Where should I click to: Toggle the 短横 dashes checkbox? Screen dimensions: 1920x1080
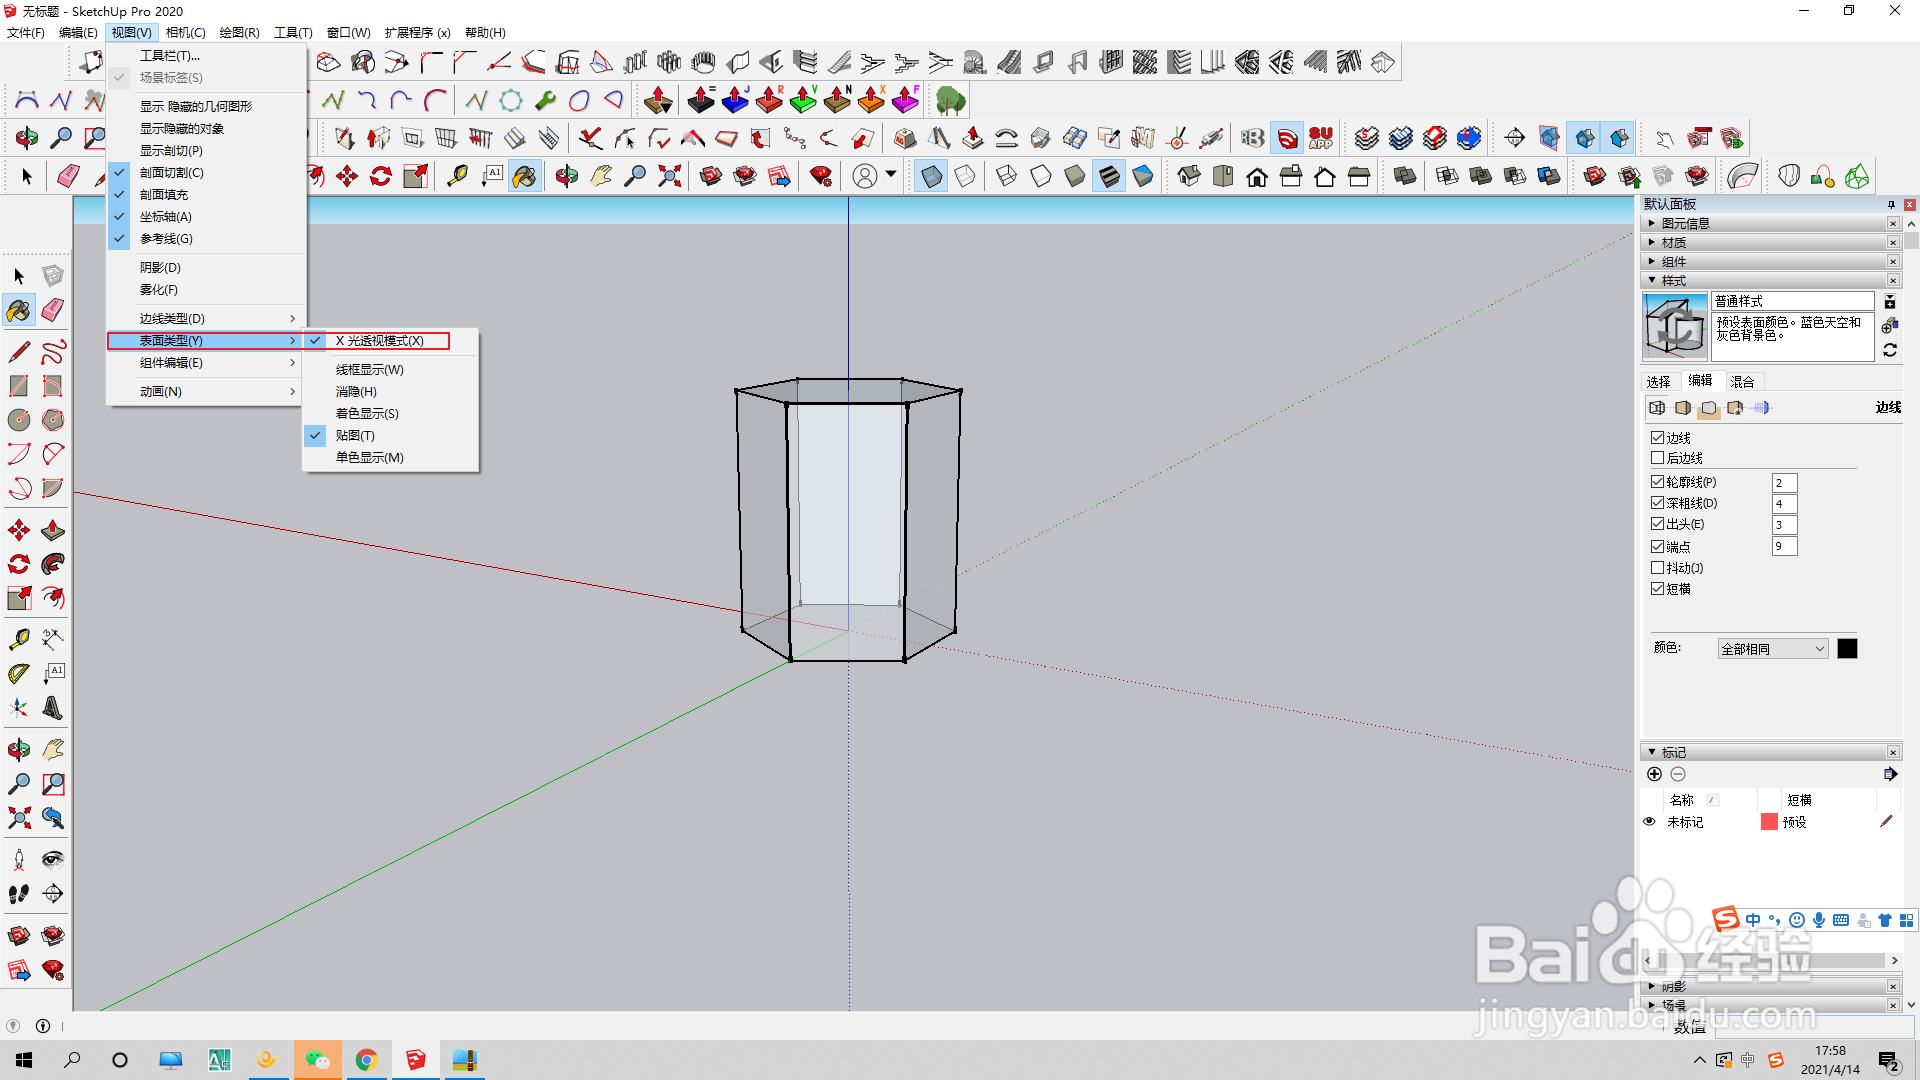click(1657, 589)
